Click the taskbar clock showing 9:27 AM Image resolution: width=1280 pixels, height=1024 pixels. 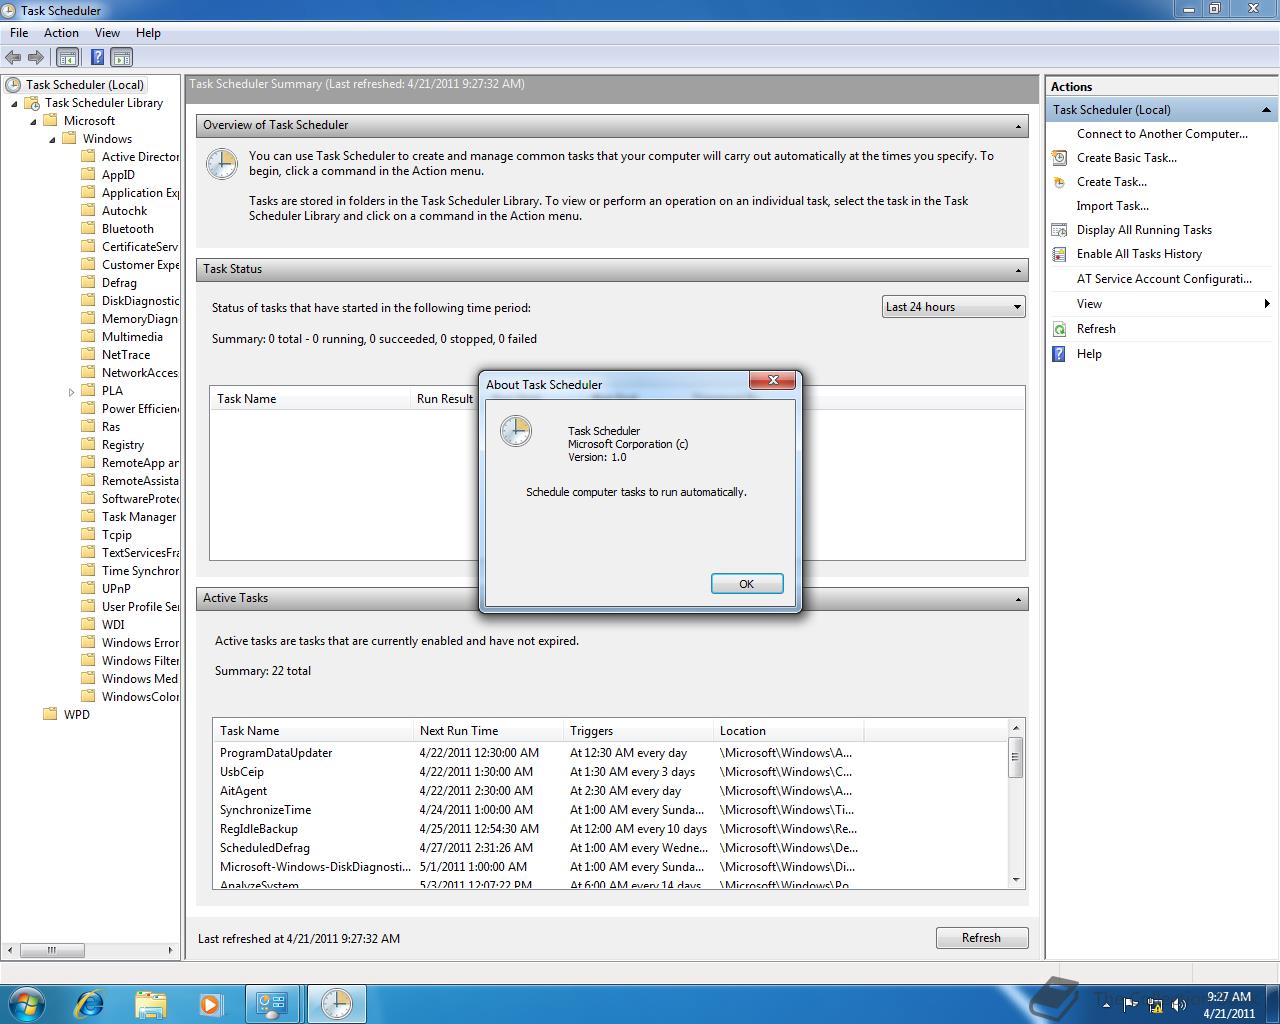[1229, 1005]
